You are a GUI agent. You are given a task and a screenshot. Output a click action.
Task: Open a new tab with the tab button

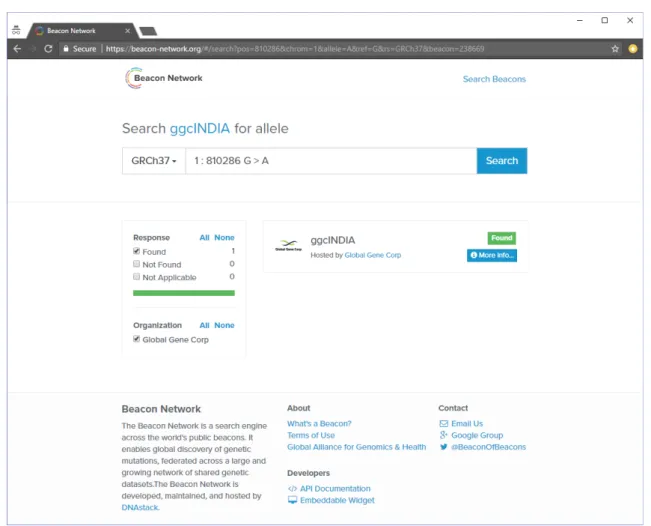[148, 31]
